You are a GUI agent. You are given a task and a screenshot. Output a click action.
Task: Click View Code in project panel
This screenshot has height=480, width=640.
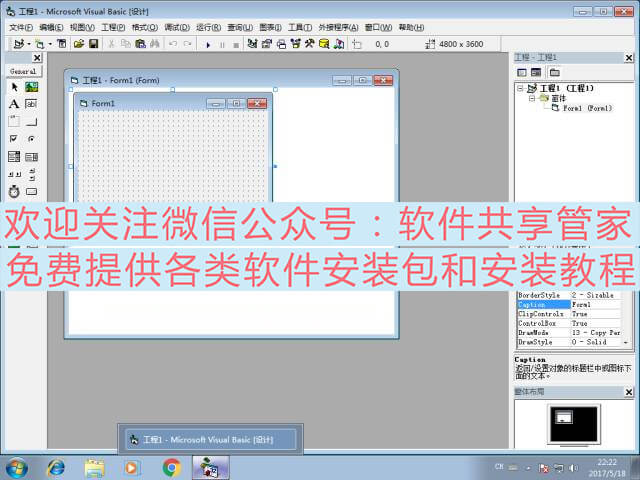pos(522,73)
